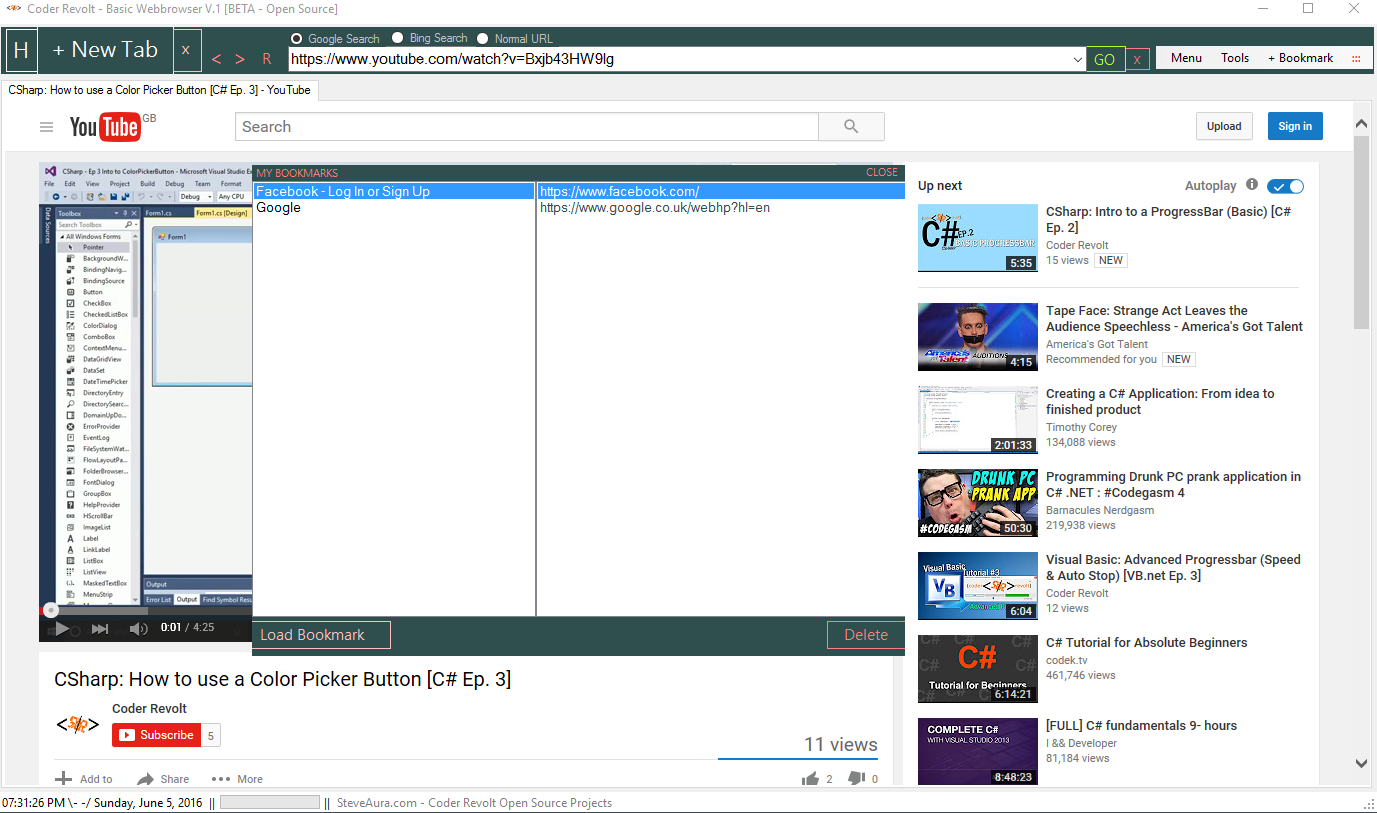Open the URL bar dropdown arrow
1377x813 pixels.
1077,58
